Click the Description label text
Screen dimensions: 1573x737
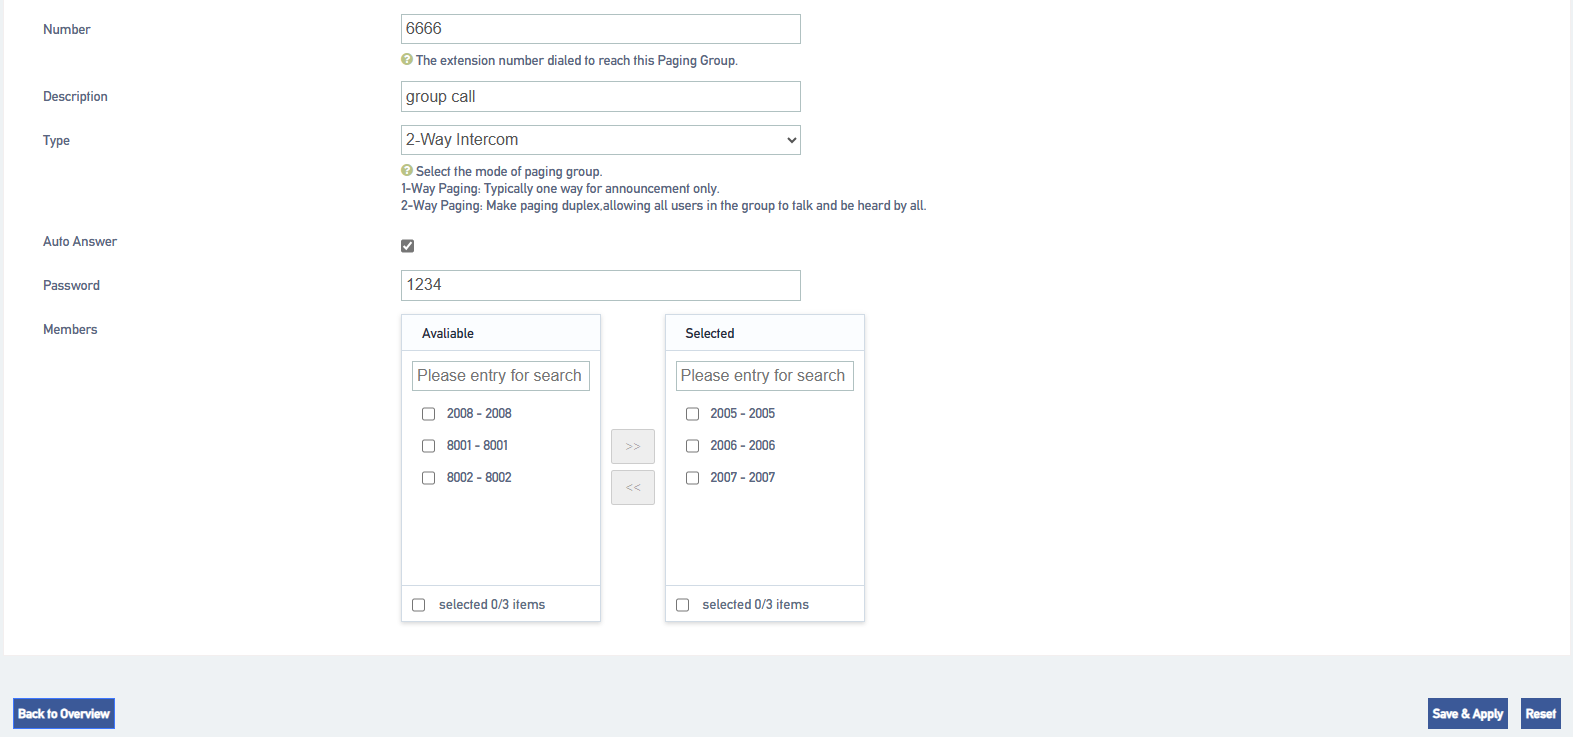tap(75, 96)
